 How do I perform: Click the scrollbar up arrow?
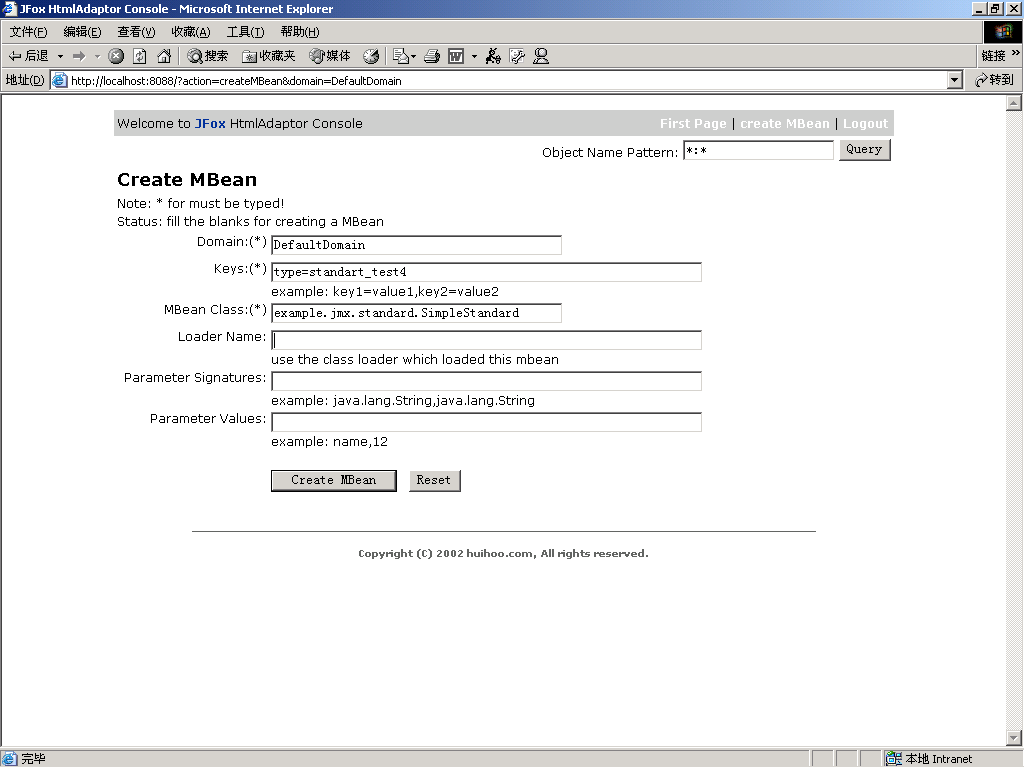pos(1014,103)
